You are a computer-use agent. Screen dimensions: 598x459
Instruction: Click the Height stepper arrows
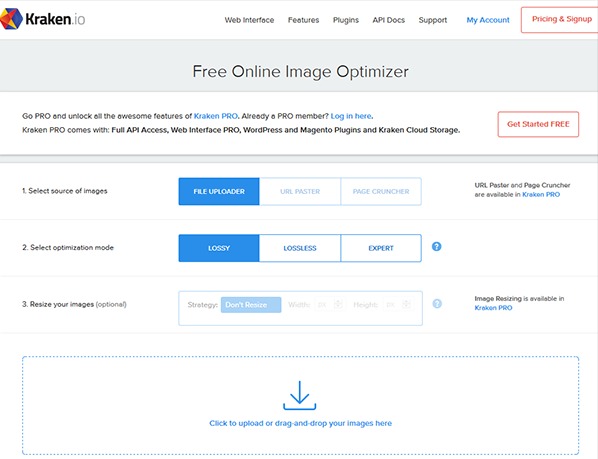coord(407,304)
